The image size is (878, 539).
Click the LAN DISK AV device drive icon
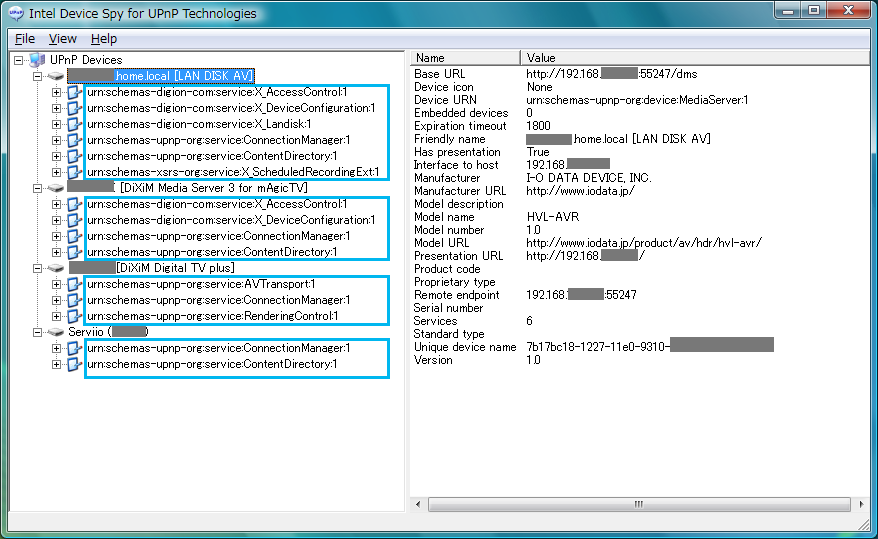[x=55, y=76]
